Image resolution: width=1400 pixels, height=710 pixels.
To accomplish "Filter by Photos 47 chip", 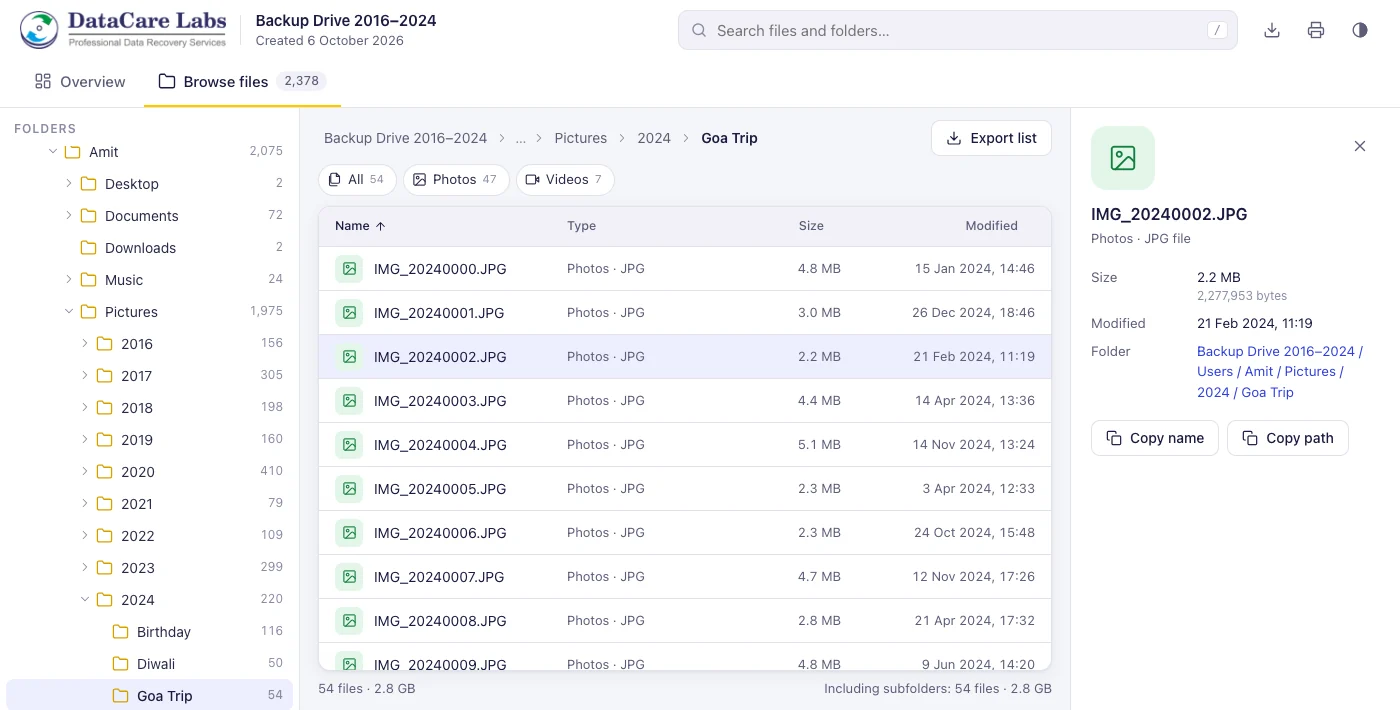I will [456, 180].
